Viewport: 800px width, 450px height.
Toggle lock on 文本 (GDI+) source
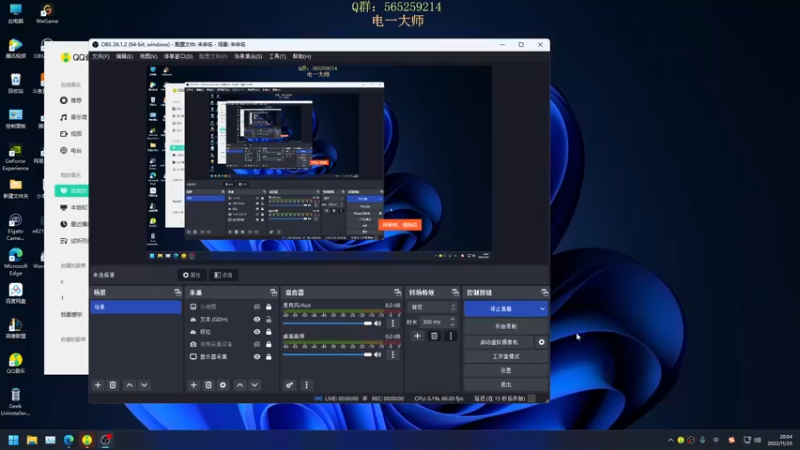[268, 319]
